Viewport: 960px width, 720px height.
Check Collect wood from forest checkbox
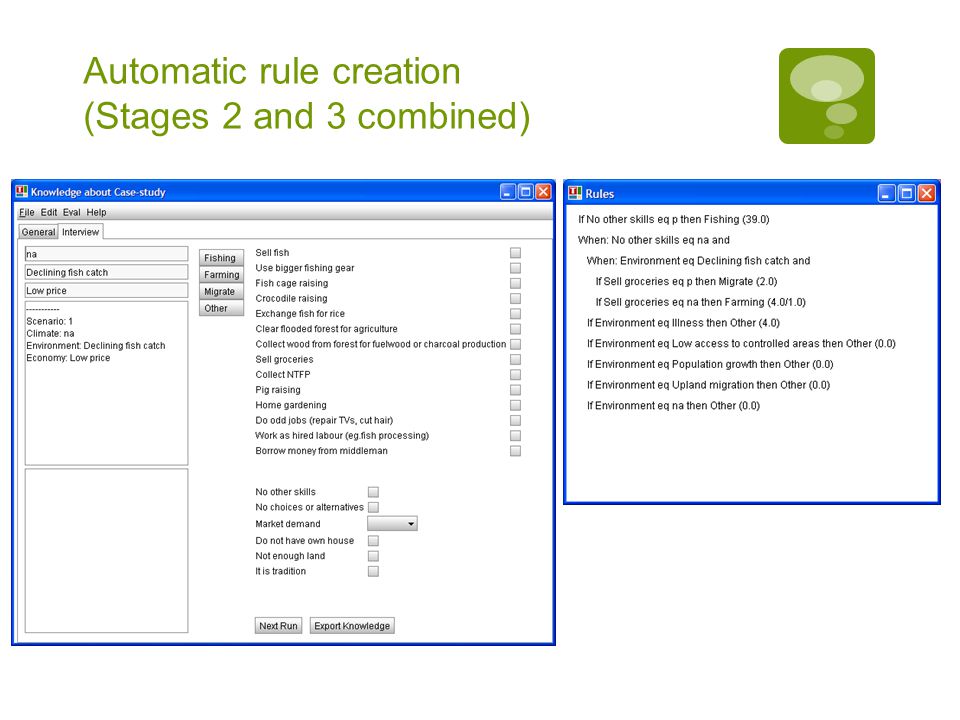(x=516, y=344)
